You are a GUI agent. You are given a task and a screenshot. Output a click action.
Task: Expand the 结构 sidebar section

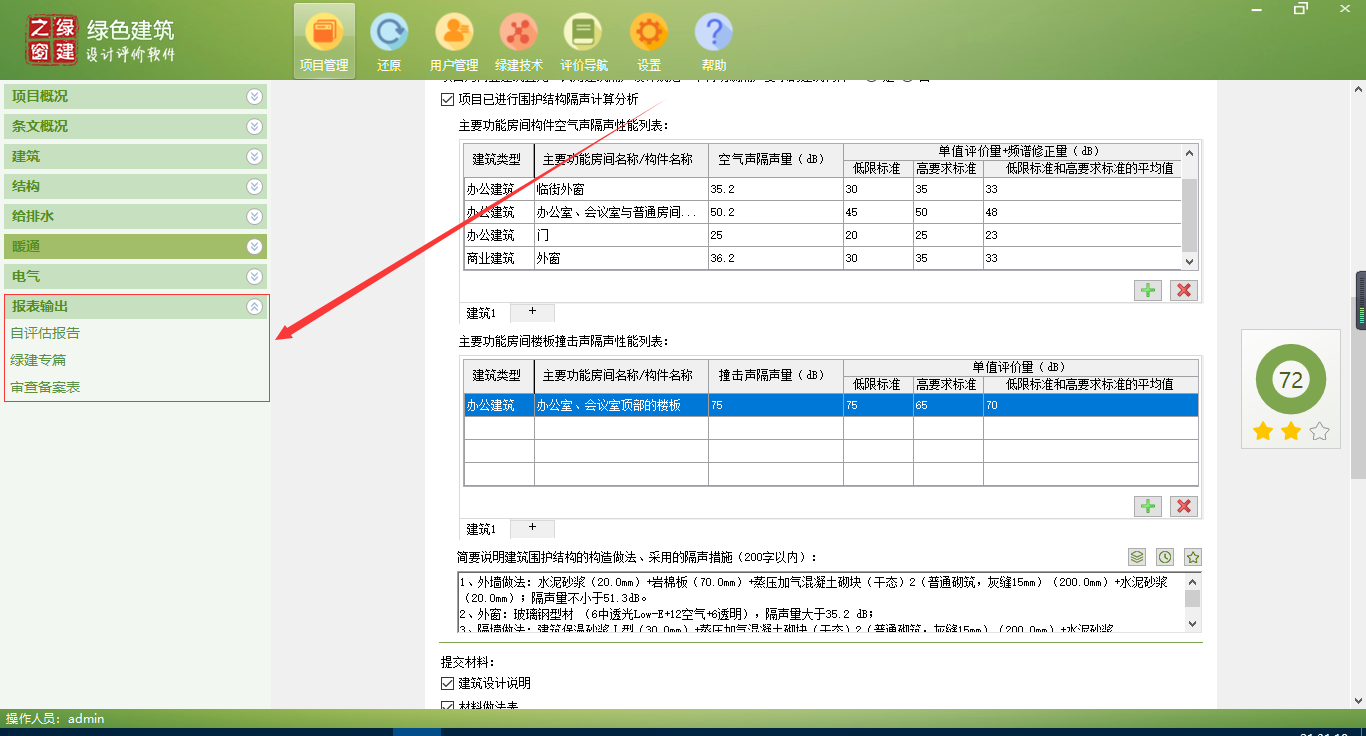(254, 186)
